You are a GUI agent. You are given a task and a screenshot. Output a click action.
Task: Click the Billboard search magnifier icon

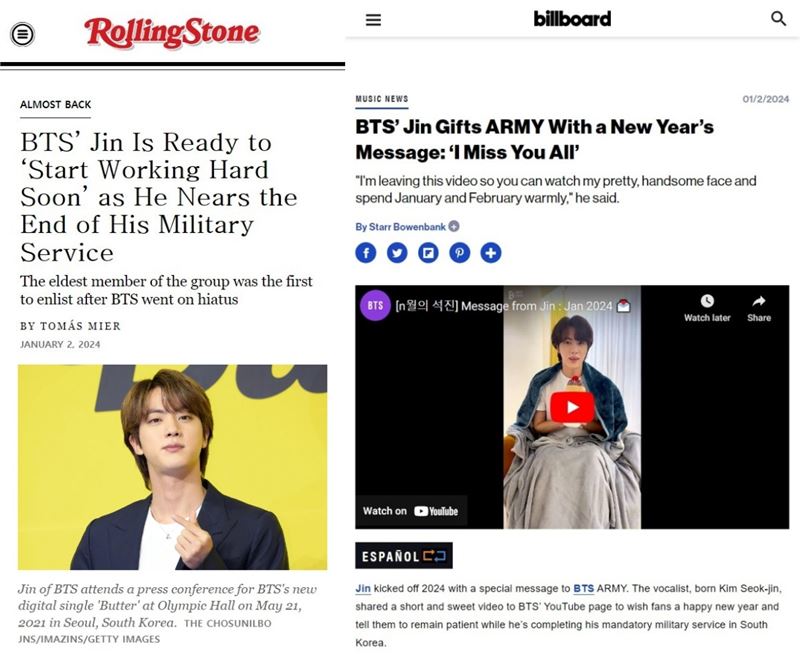778,19
